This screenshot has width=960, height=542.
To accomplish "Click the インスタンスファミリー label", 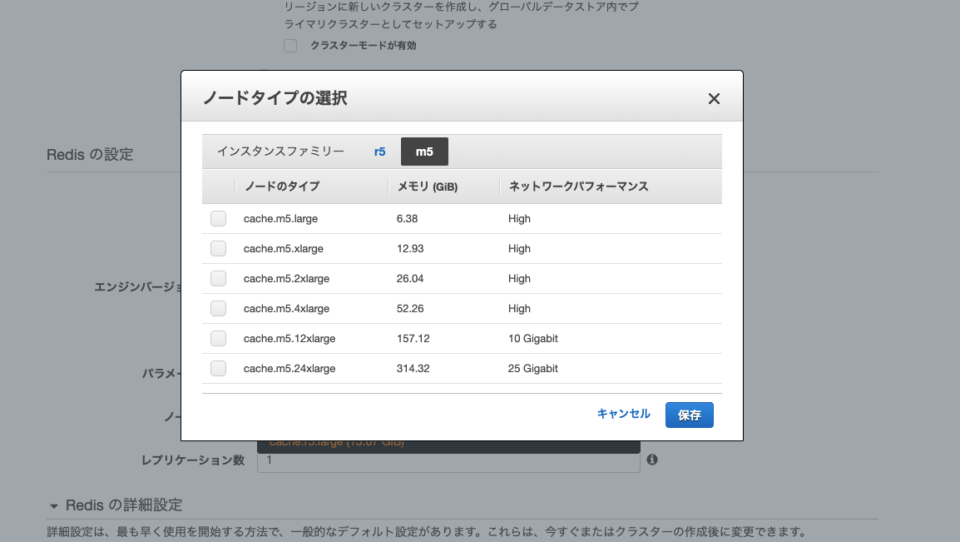I will (281, 151).
